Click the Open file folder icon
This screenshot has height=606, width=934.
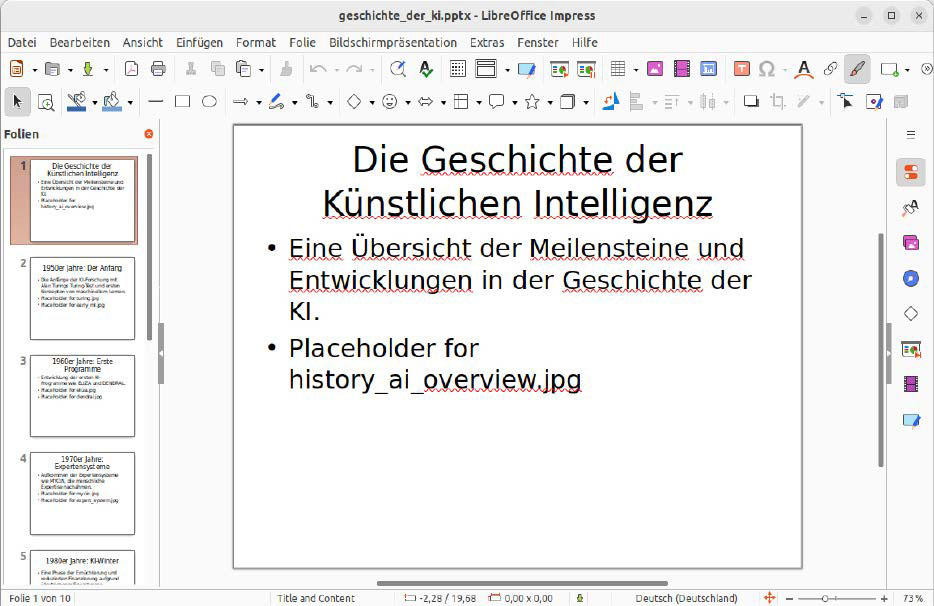tap(52, 69)
